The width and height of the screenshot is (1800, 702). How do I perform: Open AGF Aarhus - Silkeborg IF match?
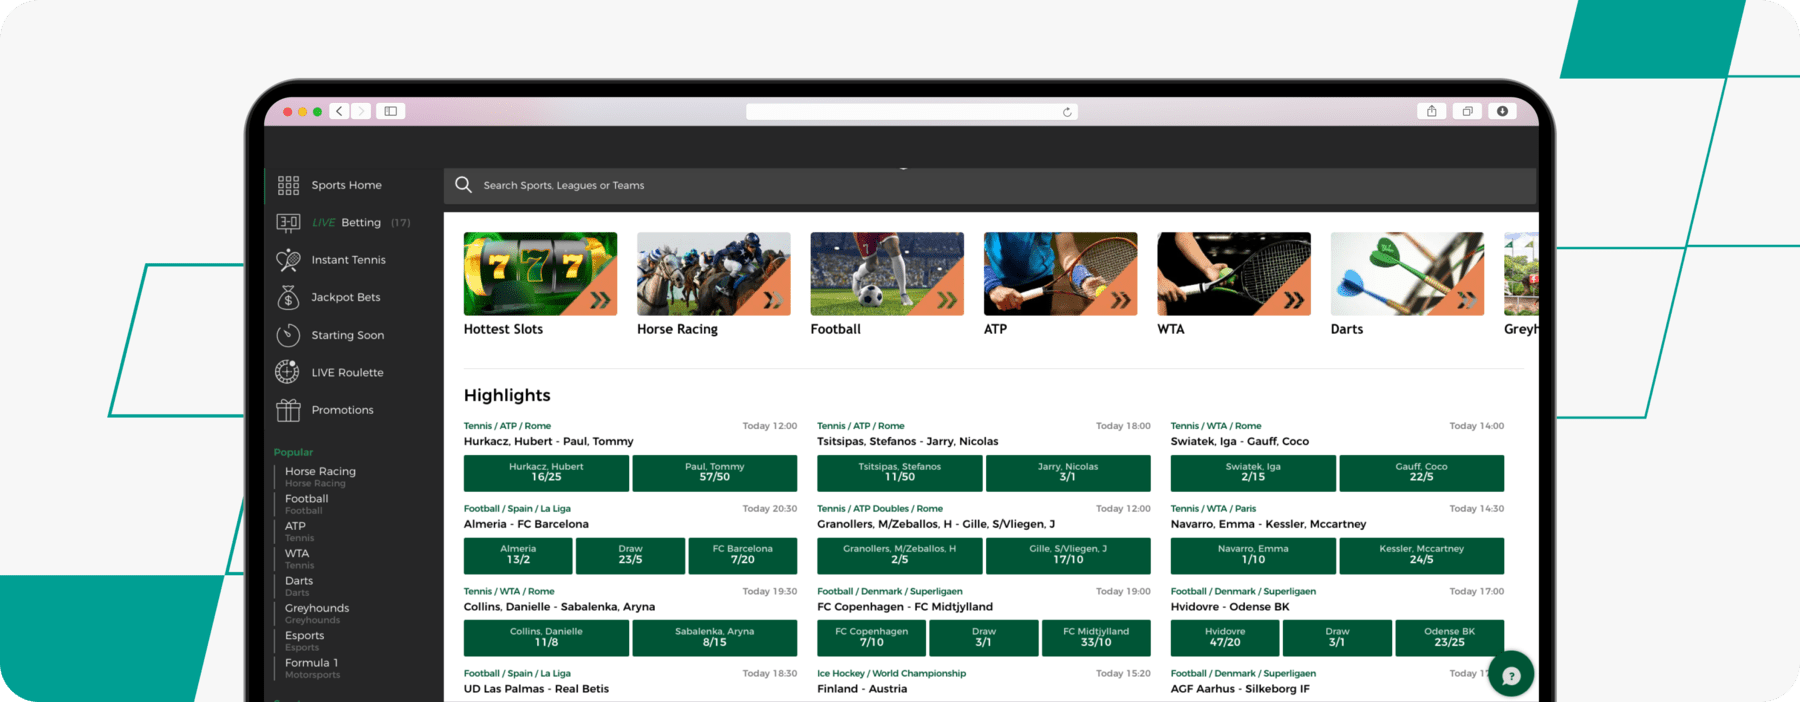click(x=1240, y=689)
